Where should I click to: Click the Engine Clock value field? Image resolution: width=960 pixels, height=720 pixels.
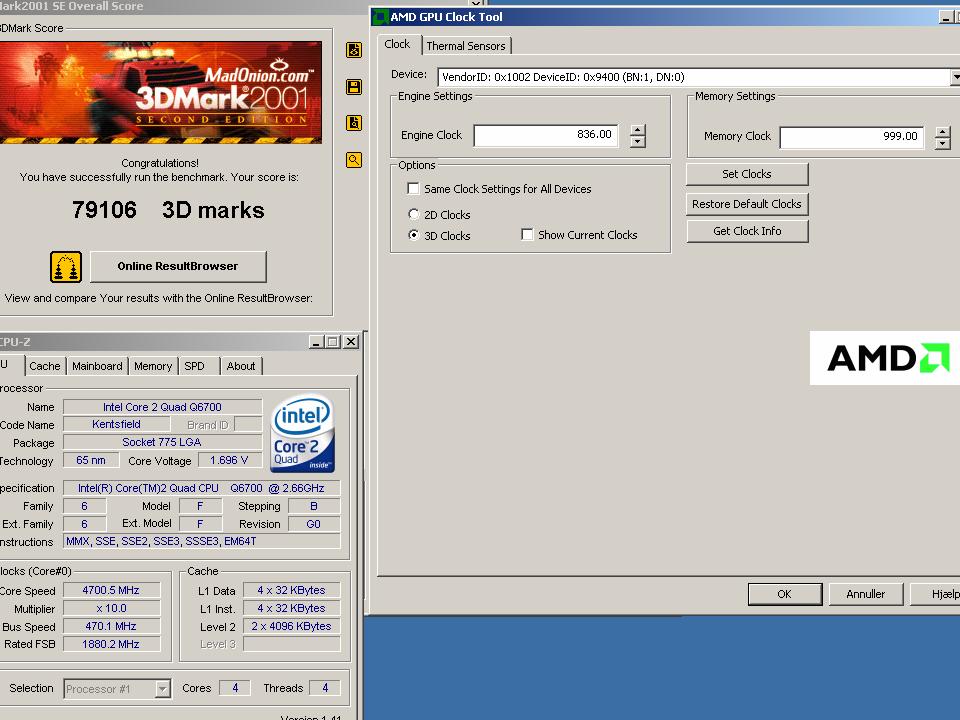[x=546, y=135]
